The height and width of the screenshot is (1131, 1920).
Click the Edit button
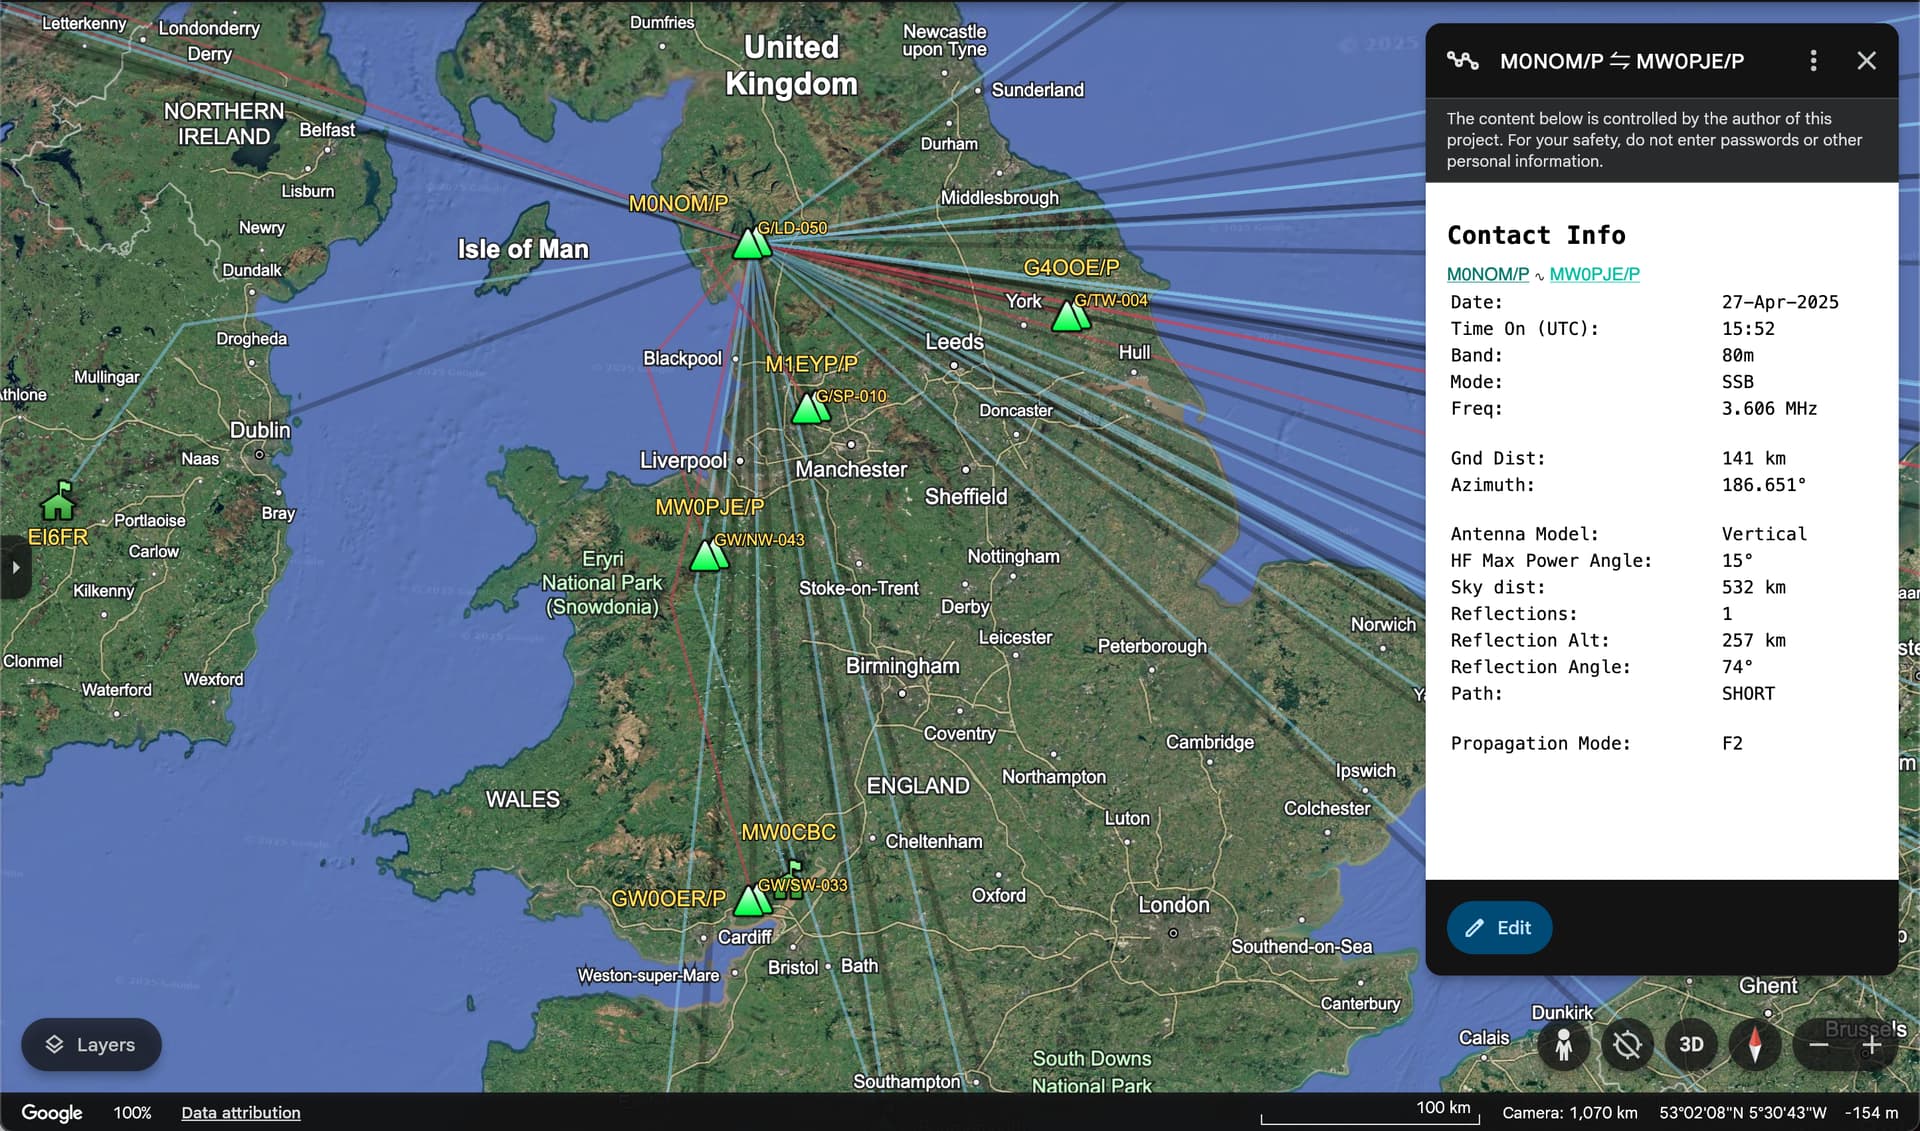point(1499,928)
